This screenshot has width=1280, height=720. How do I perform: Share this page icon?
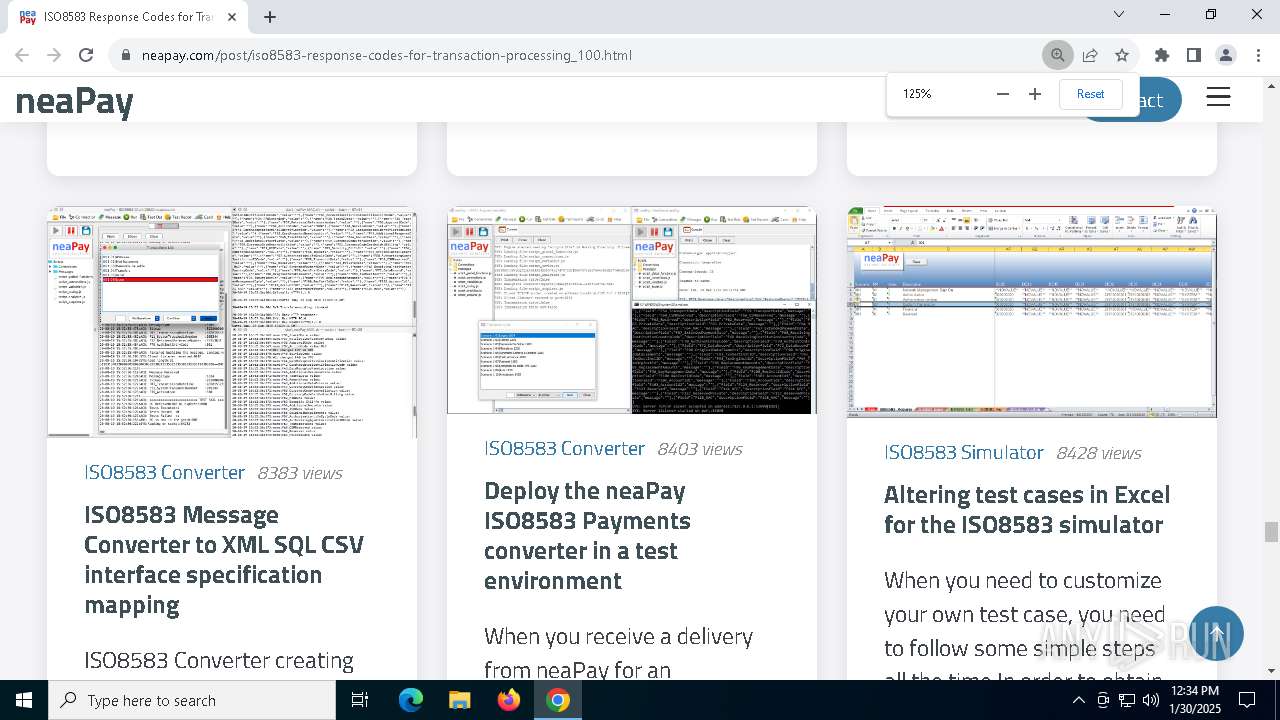(x=1090, y=55)
